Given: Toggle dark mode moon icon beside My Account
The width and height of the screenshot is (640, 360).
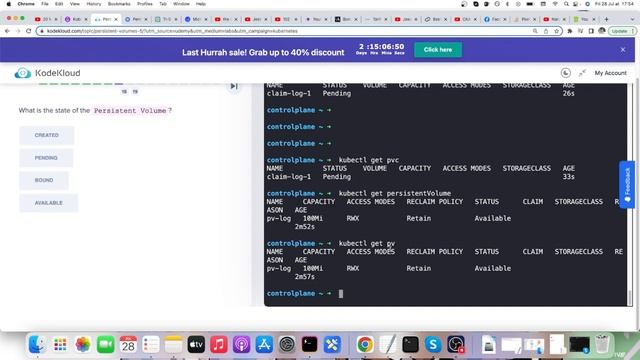Looking at the screenshot, I should [565, 73].
